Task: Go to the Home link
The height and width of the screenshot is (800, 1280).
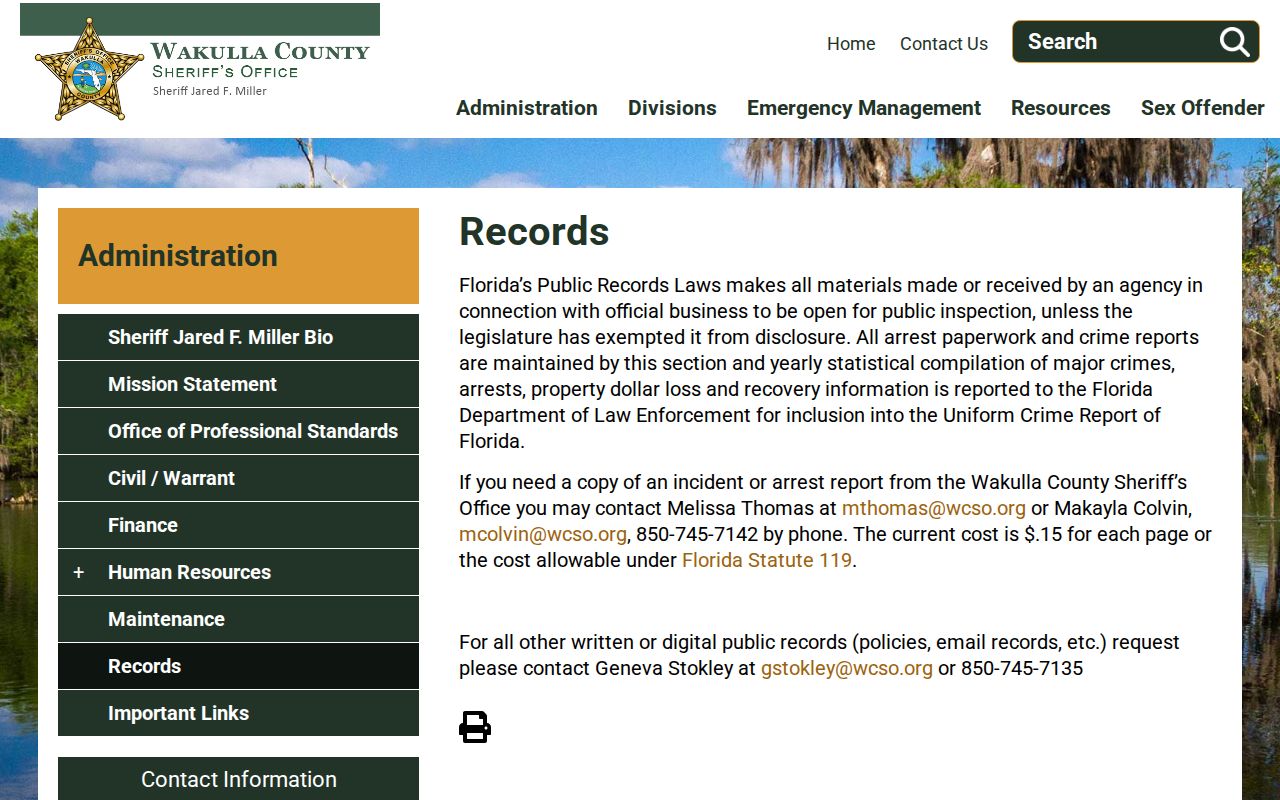Action: coord(851,44)
